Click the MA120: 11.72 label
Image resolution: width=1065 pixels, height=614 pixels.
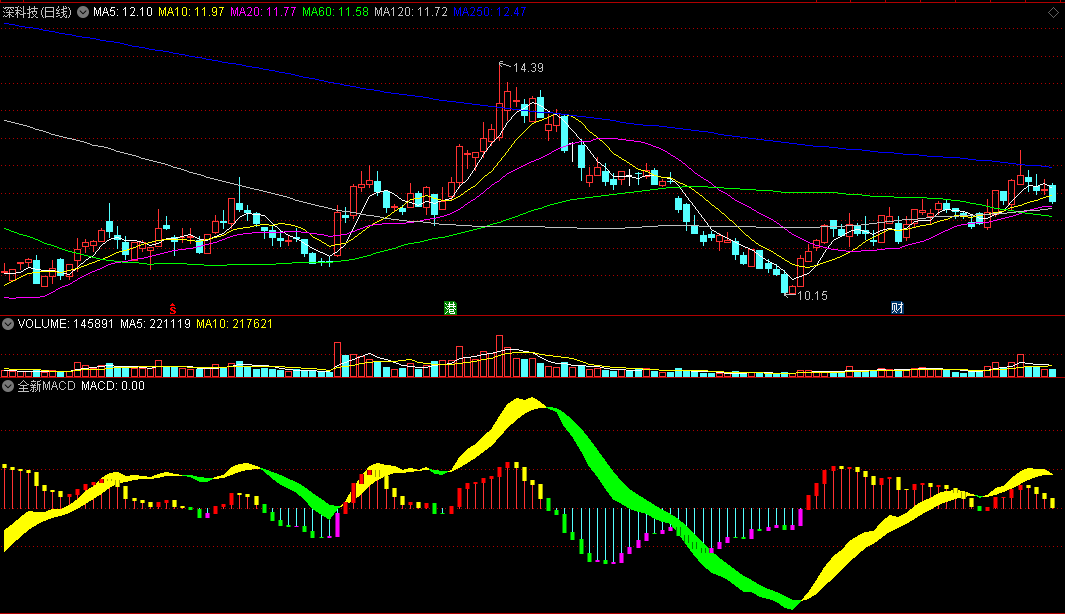point(411,12)
